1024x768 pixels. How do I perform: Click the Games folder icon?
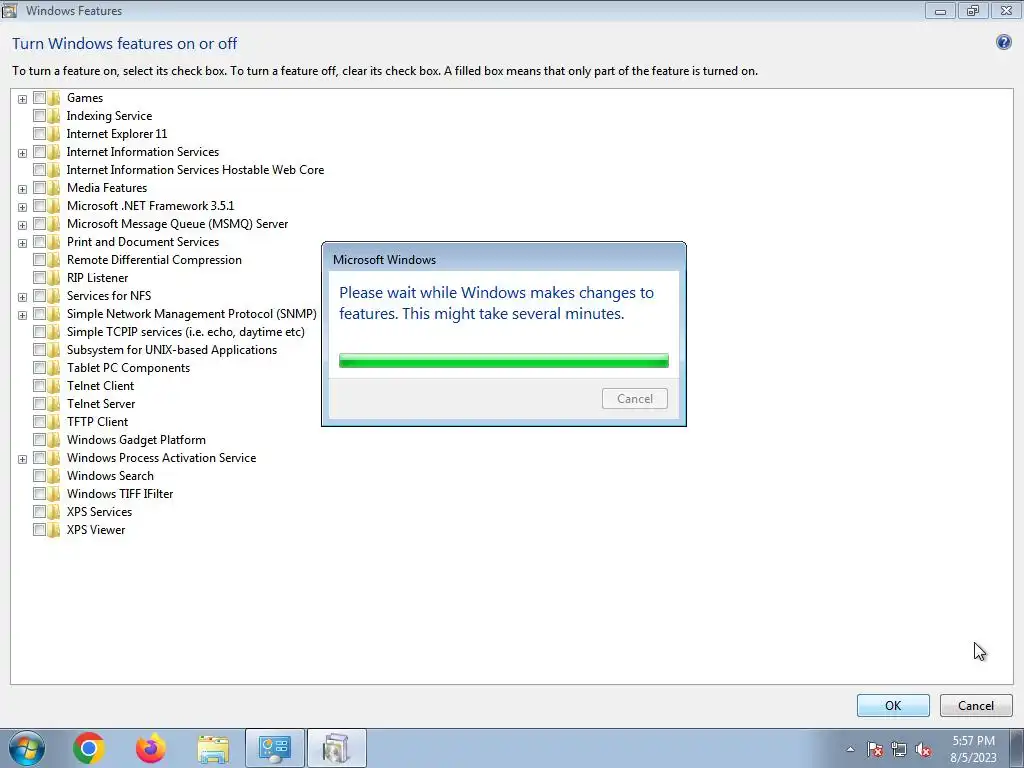pos(54,98)
